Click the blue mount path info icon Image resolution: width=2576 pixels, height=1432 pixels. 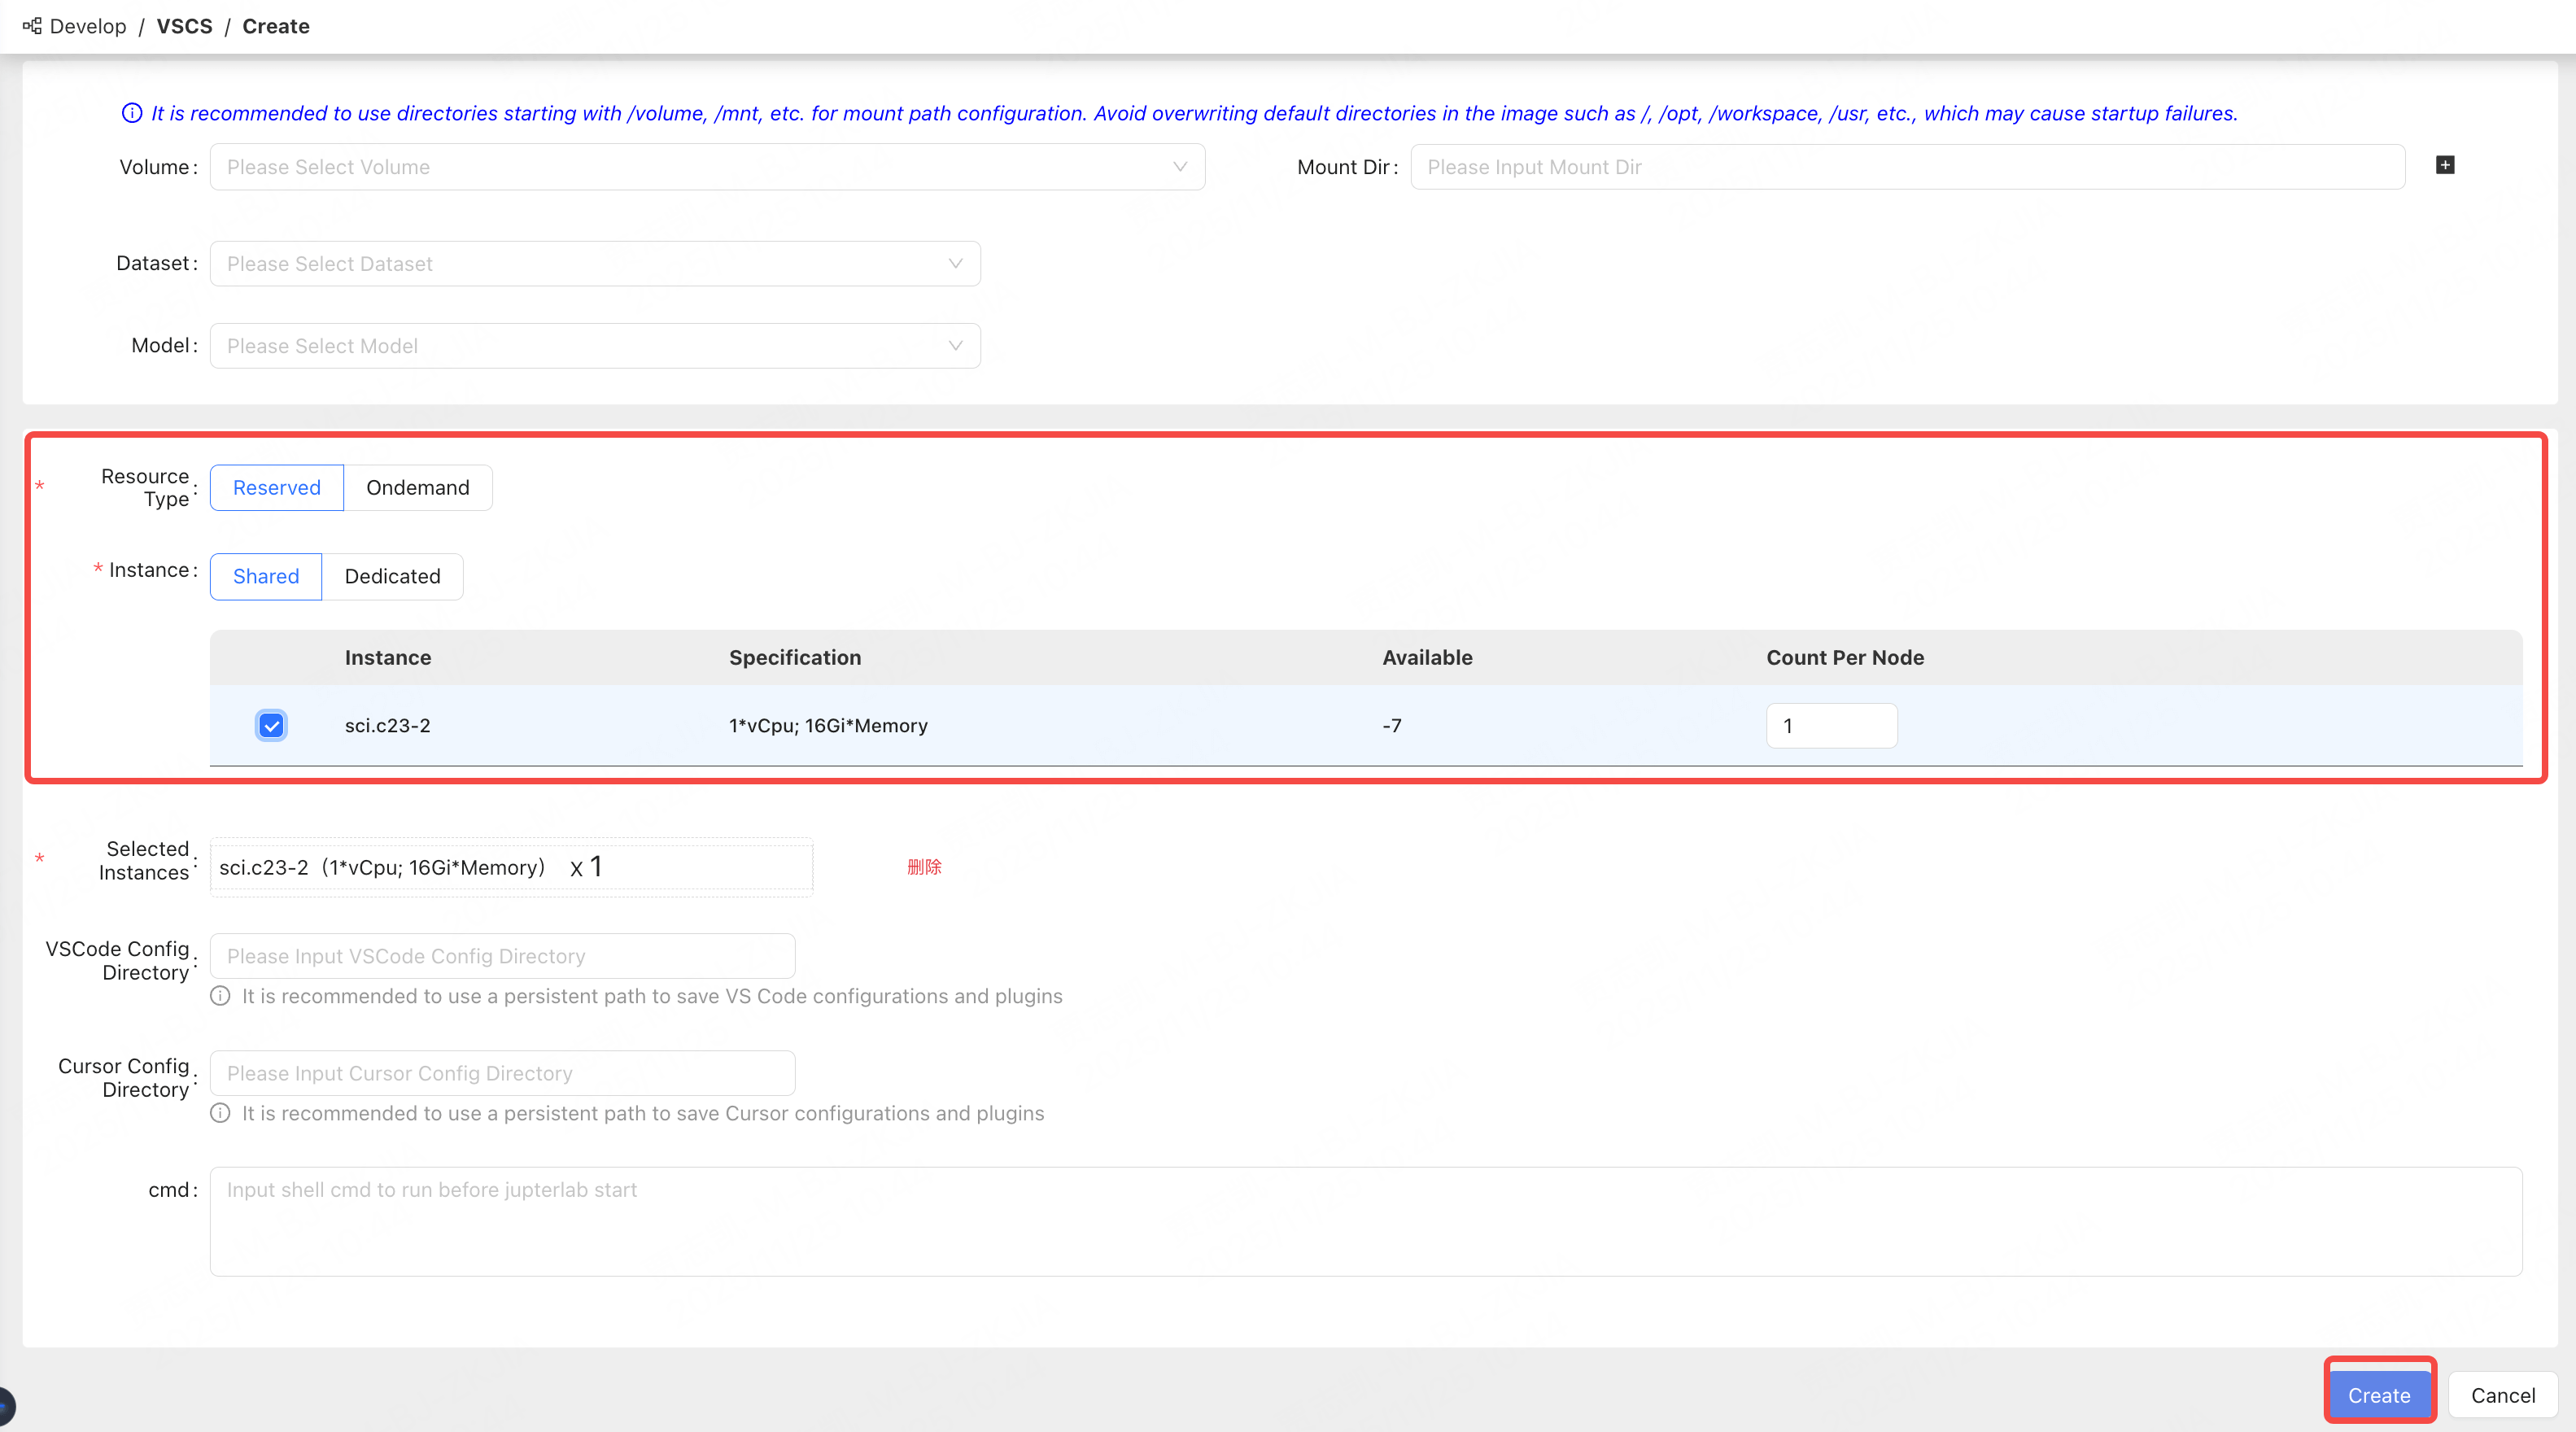click(131, 113)
